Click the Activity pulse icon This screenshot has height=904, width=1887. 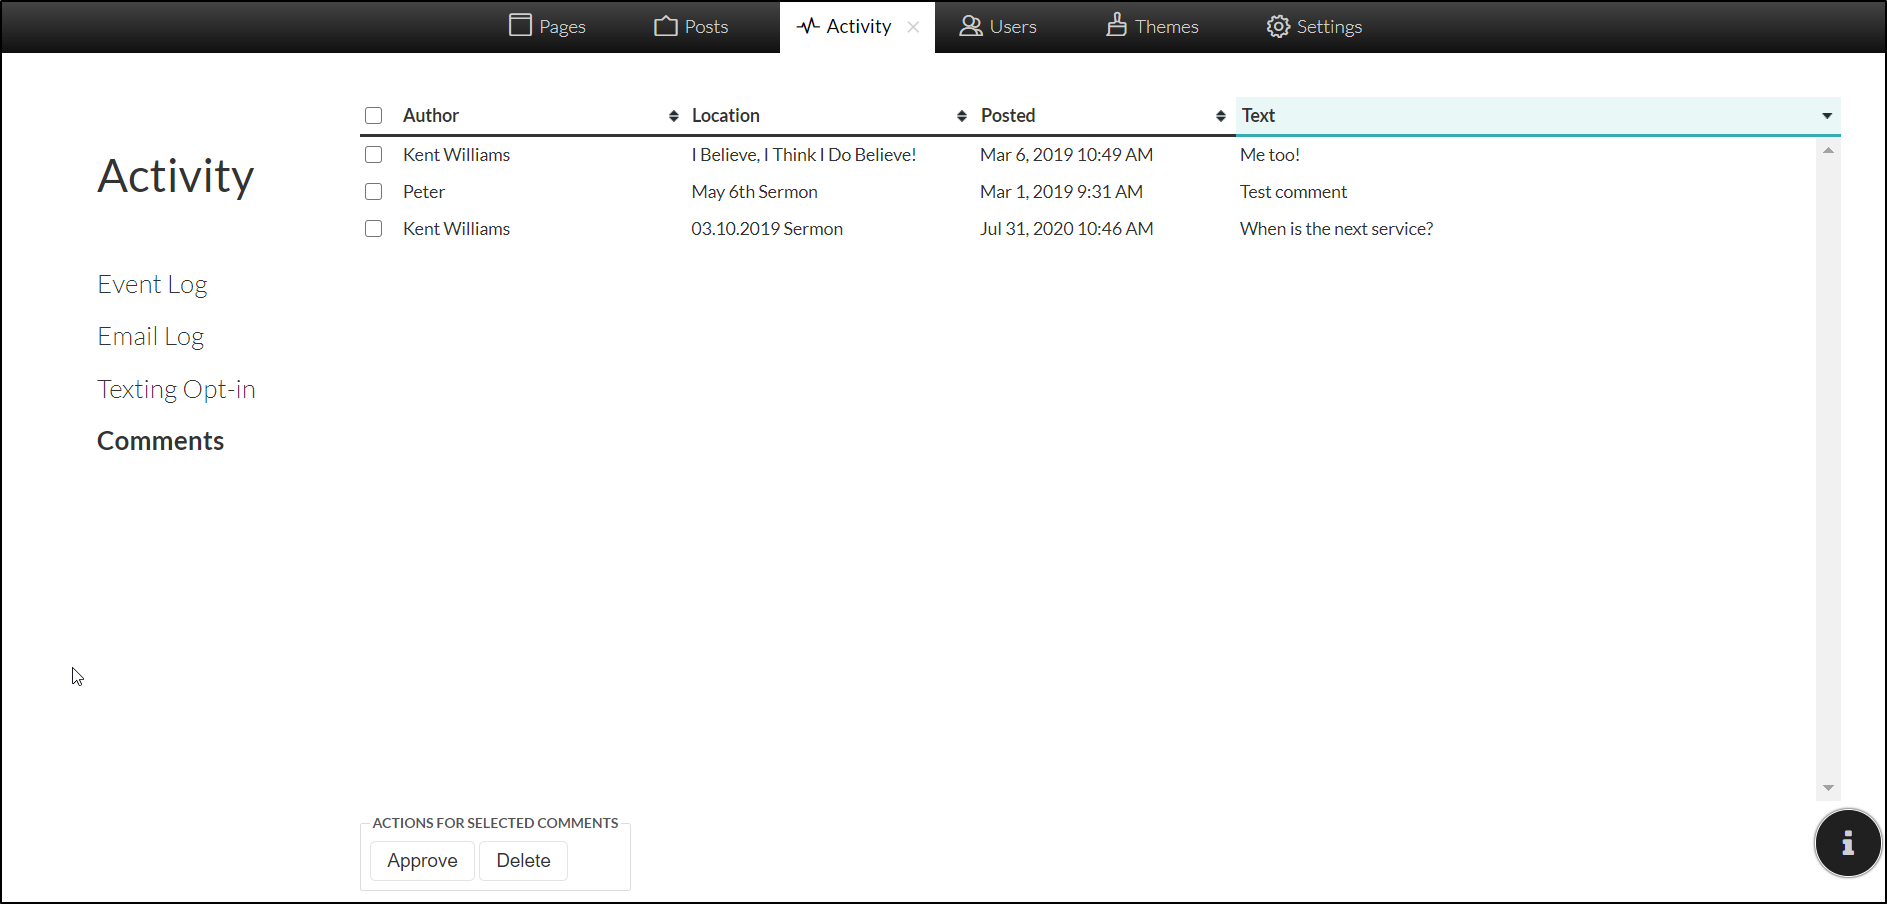tap(808, 26)
